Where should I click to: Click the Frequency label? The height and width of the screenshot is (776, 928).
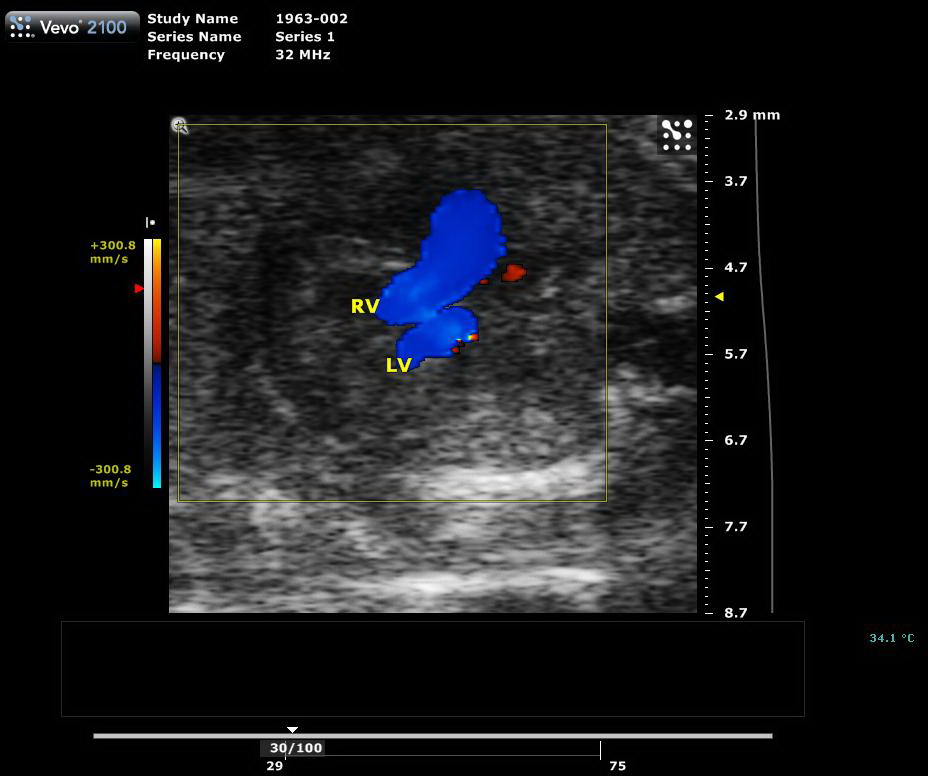pyautogui.click(x=186, y=55)
